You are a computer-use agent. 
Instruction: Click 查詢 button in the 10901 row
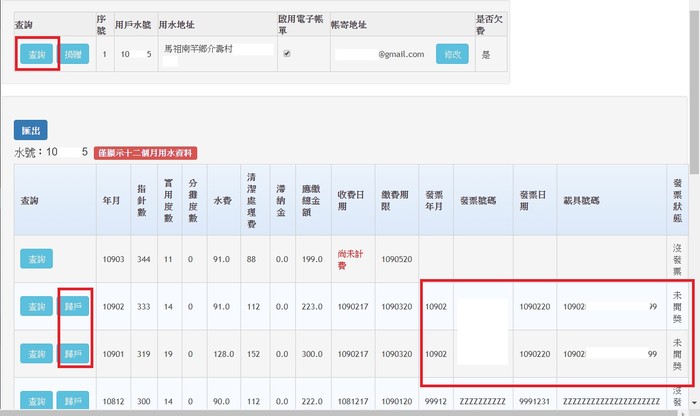click(x=37, y=352)
